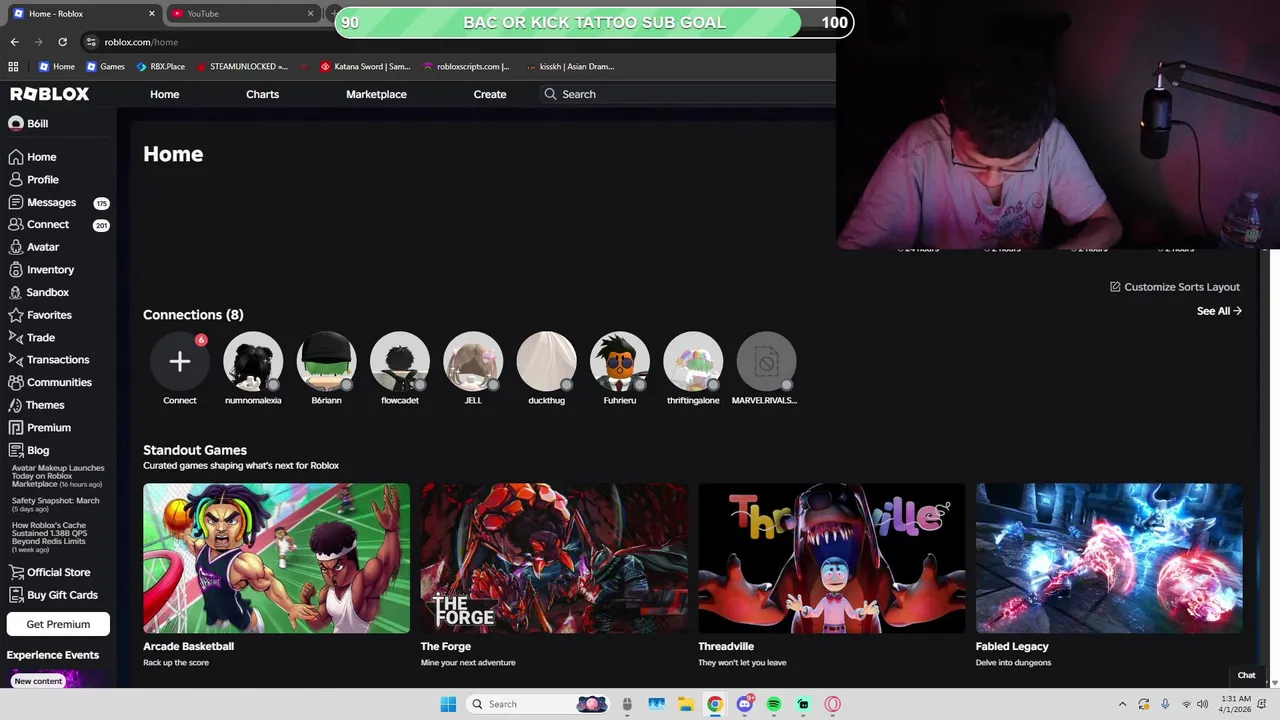Open Marketplace in the top navigation
This screenshot has height=720, width=1280.
click(x=376, y=94)
